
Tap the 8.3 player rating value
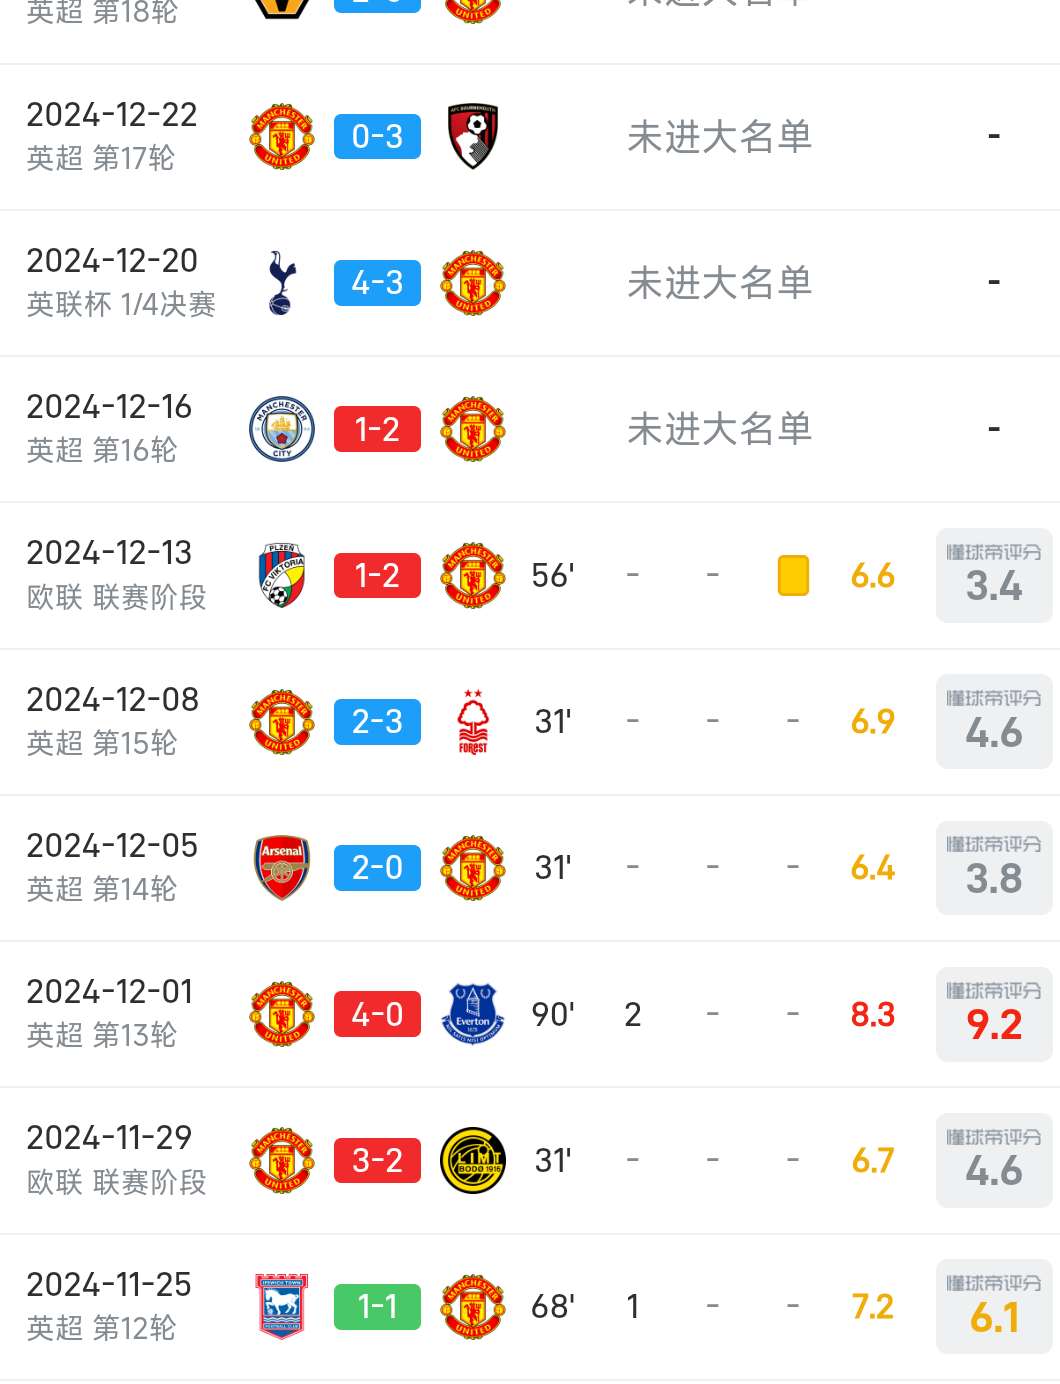click(873, 1014)
